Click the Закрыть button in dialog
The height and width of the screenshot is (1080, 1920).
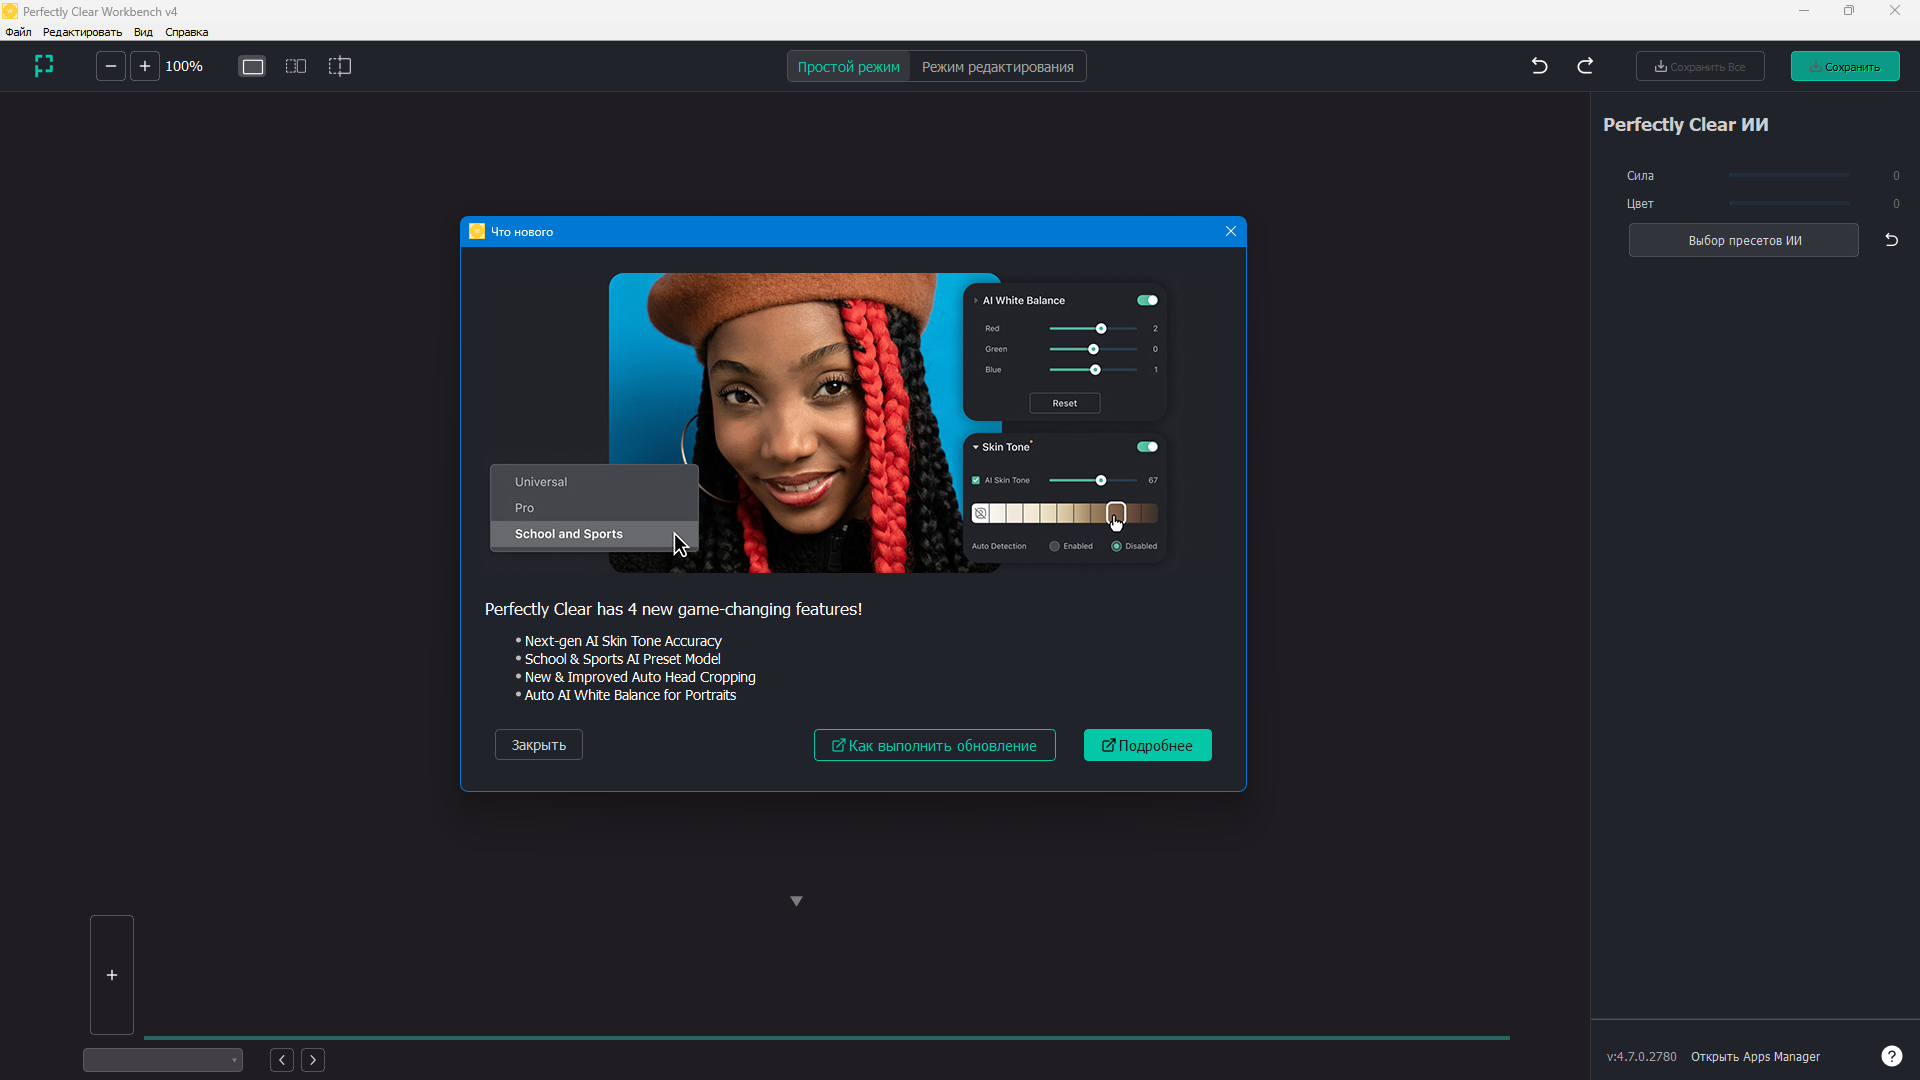point(538,745)
